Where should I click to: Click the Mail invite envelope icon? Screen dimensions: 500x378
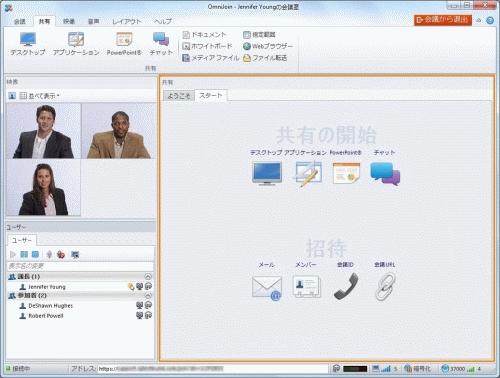(267, 287)
